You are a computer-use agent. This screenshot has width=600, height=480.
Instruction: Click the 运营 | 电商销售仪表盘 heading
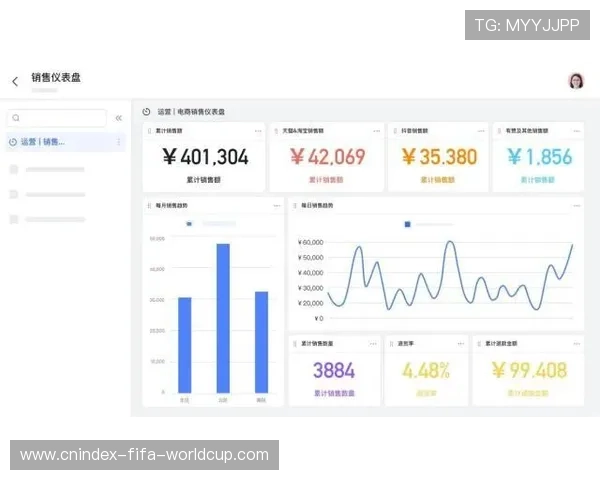point(191,112)
